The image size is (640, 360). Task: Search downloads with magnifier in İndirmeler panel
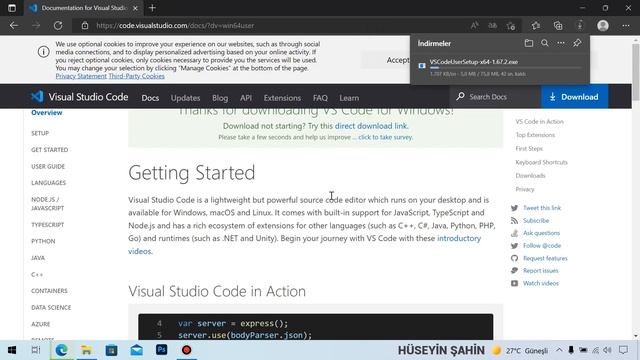click(545, 43)
